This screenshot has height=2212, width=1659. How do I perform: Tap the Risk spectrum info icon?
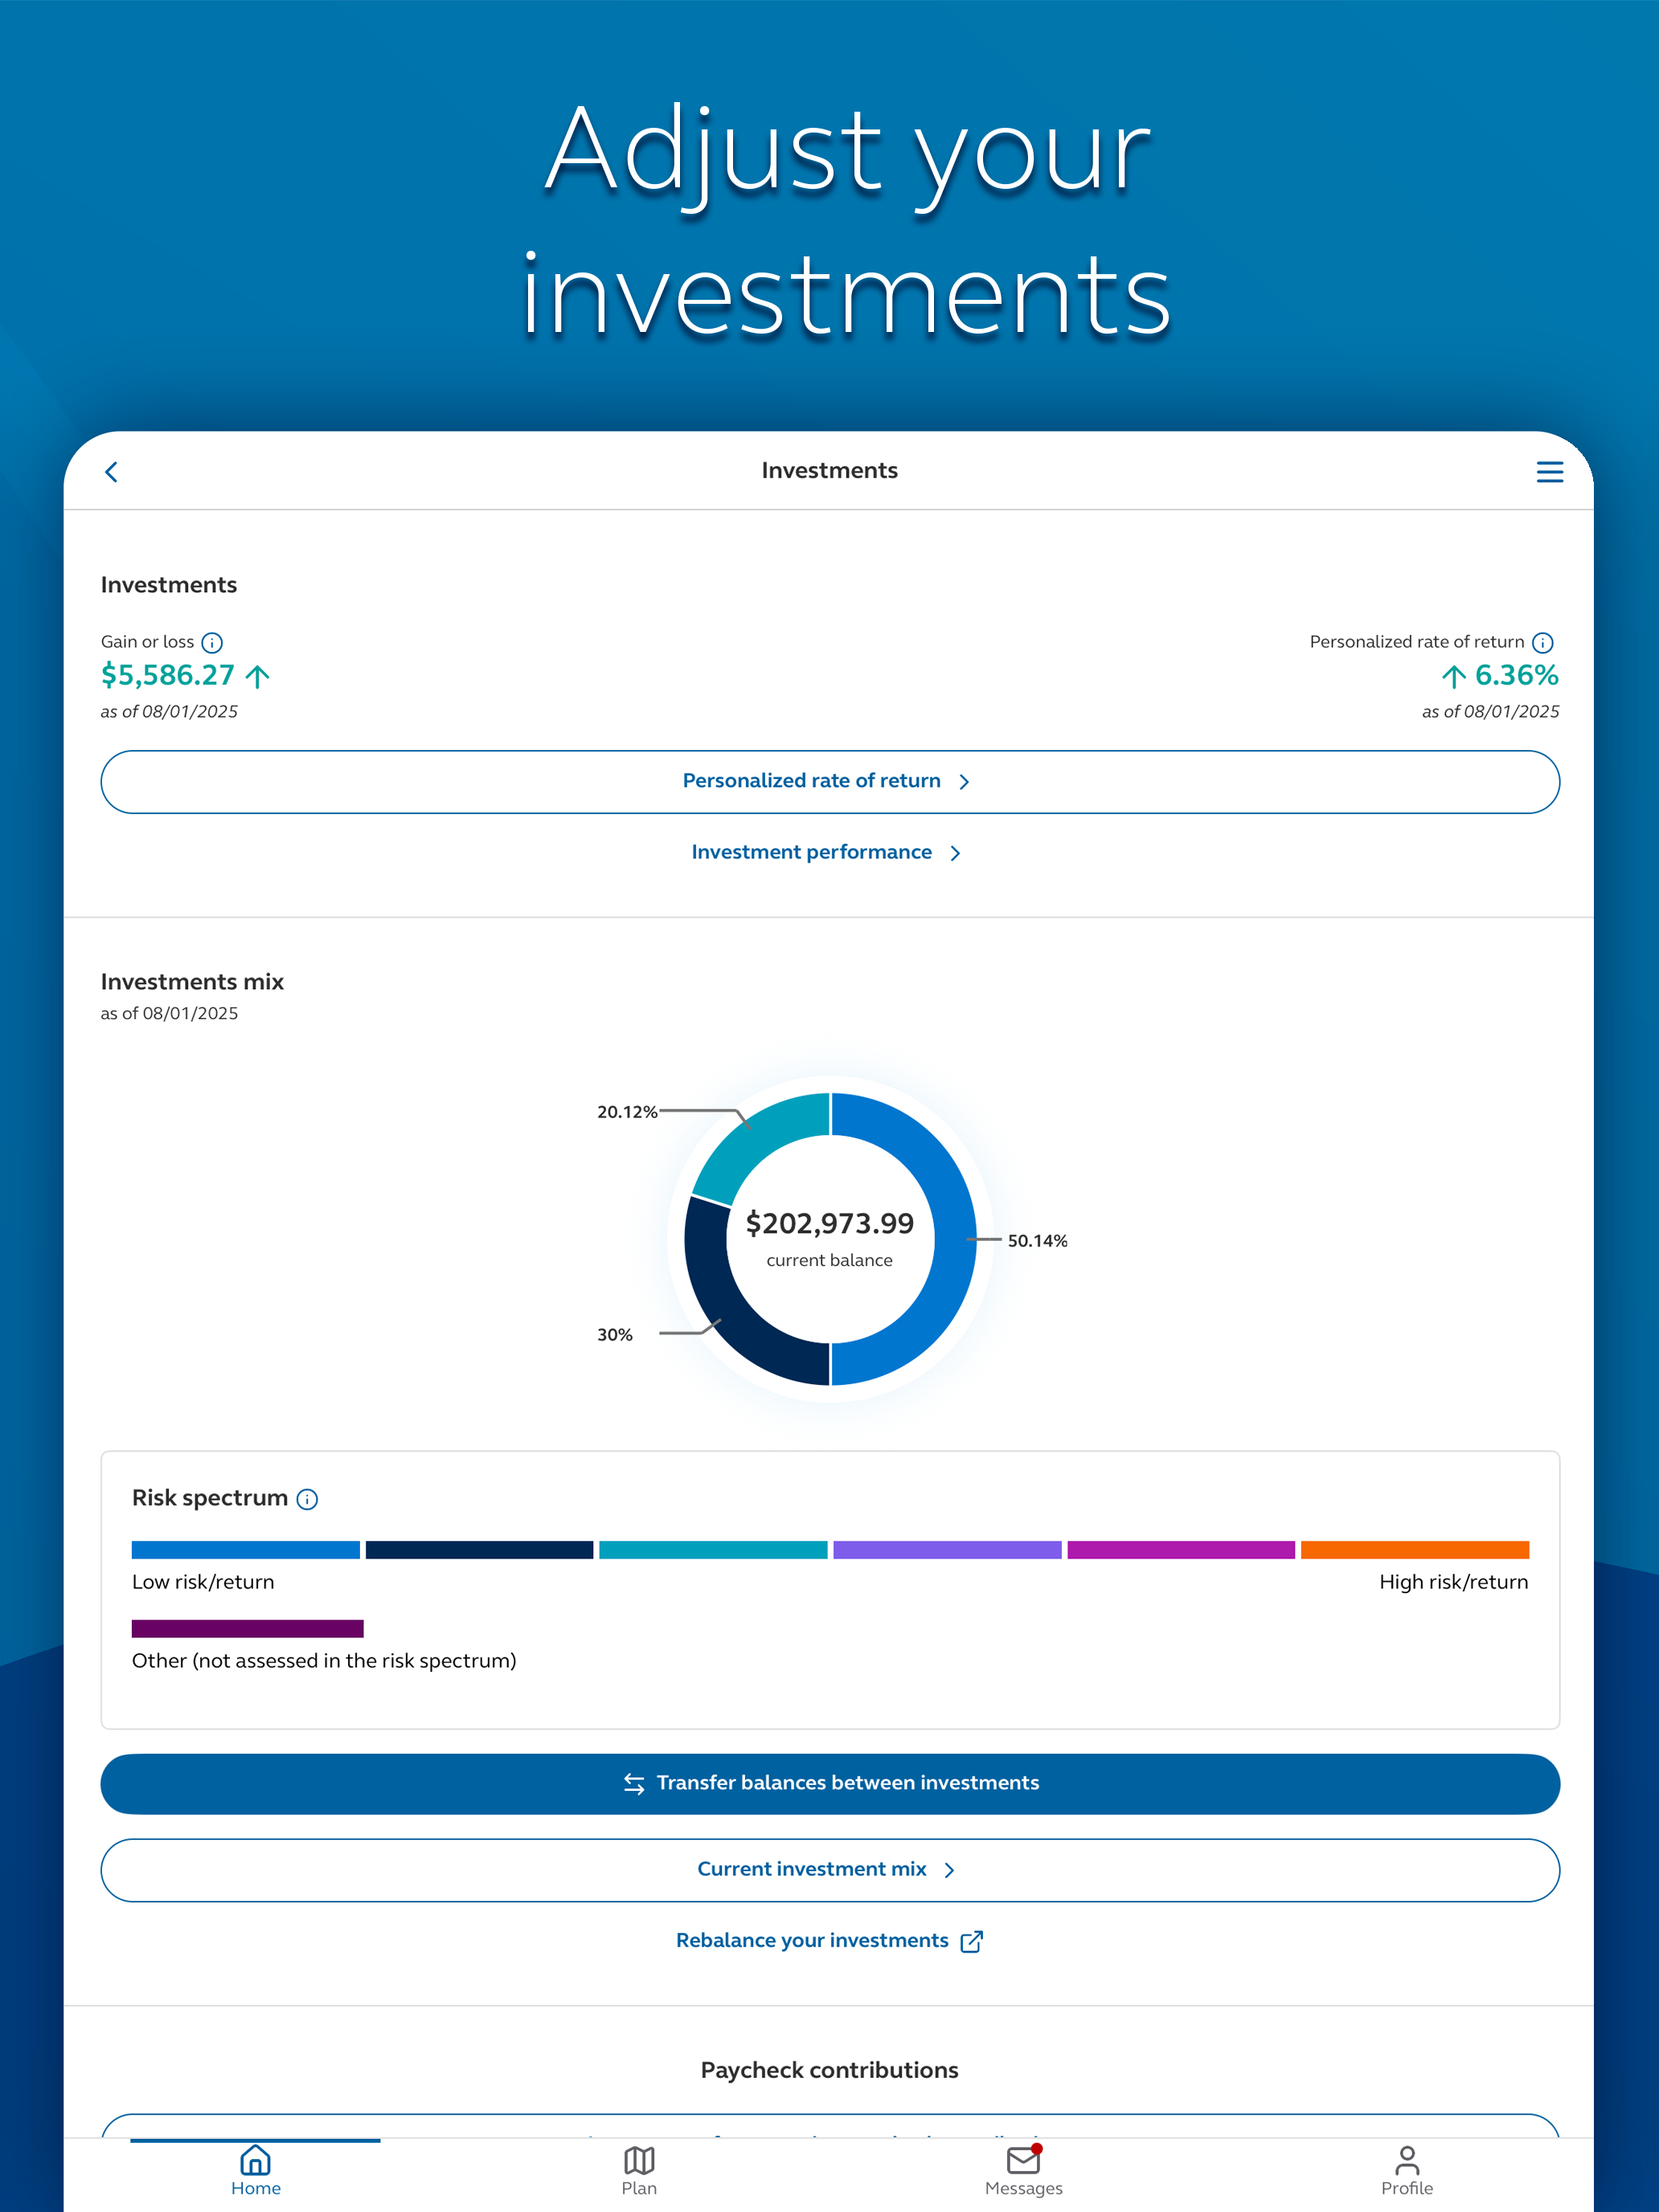click(x=308, y=1499)
